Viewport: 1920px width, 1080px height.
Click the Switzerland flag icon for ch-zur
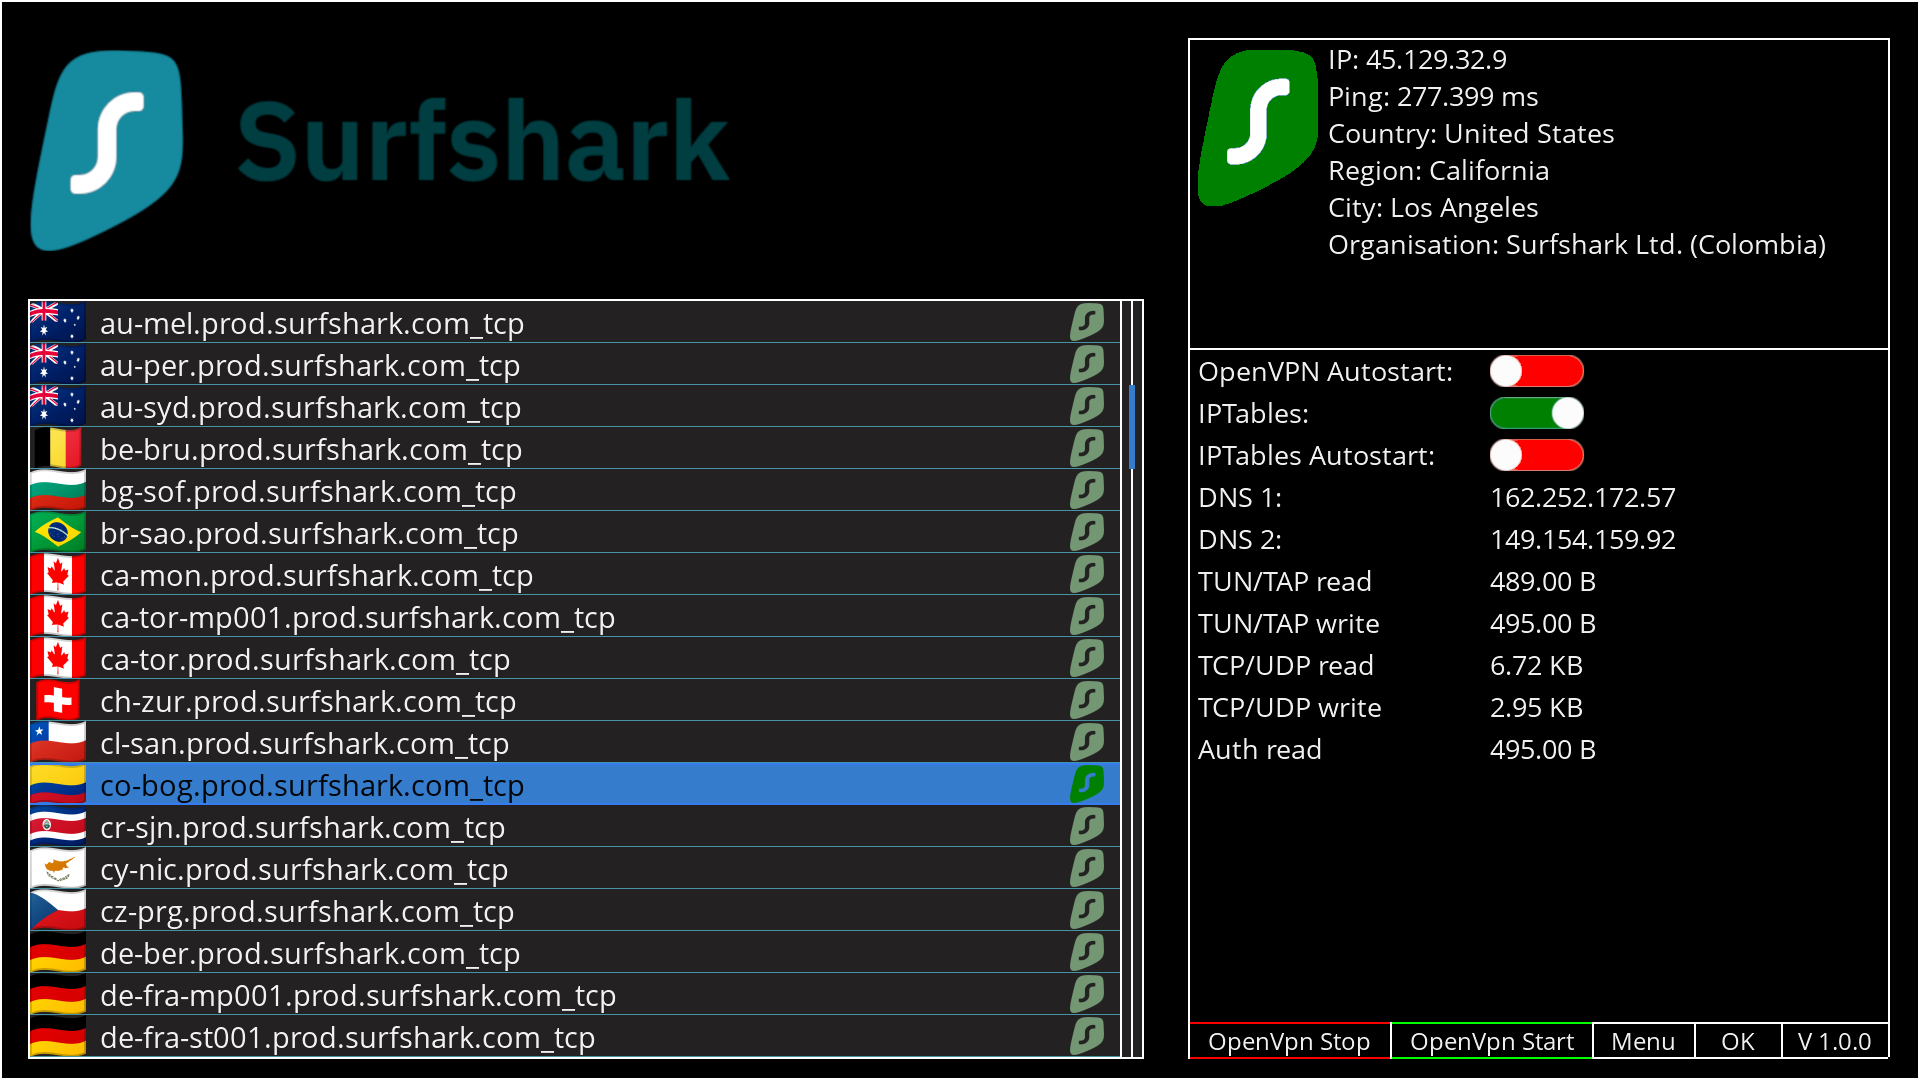(57, 700)
